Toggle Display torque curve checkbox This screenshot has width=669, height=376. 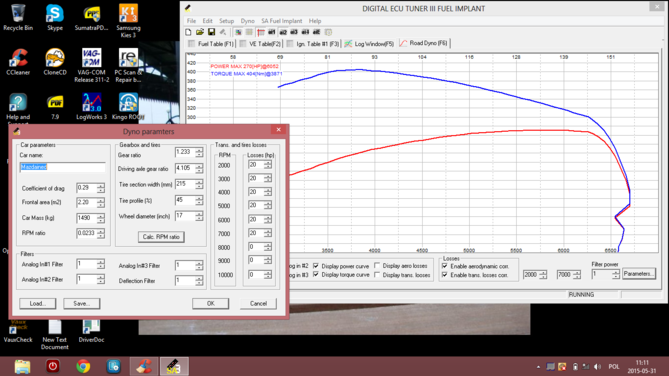316,275
